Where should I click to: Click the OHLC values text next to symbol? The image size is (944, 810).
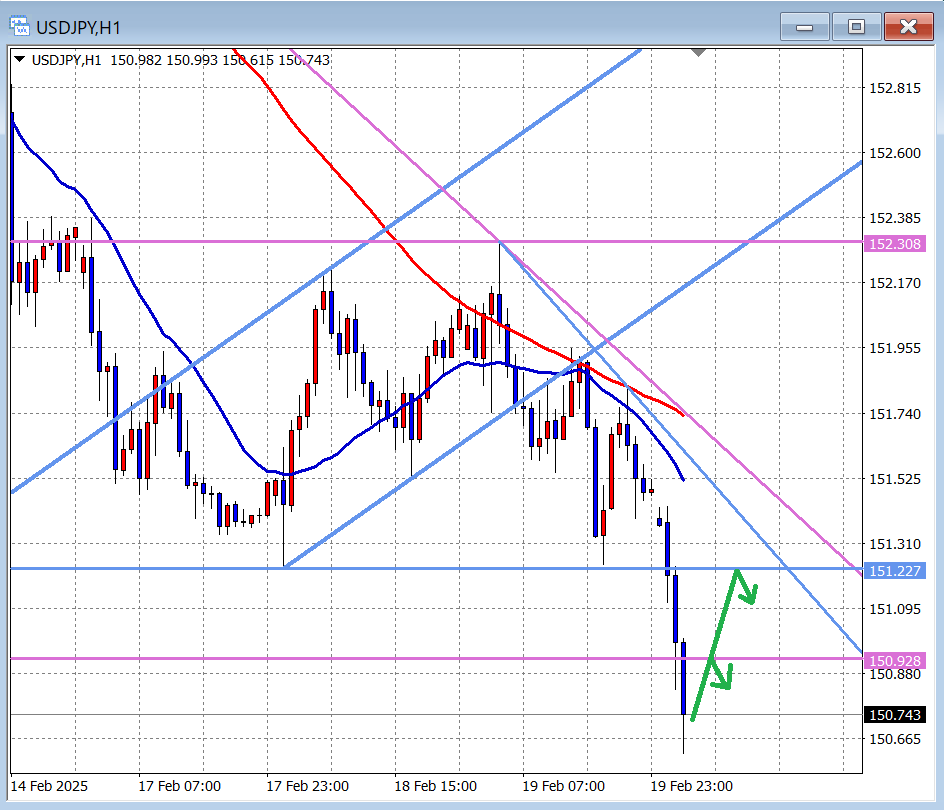click(220, 60)
